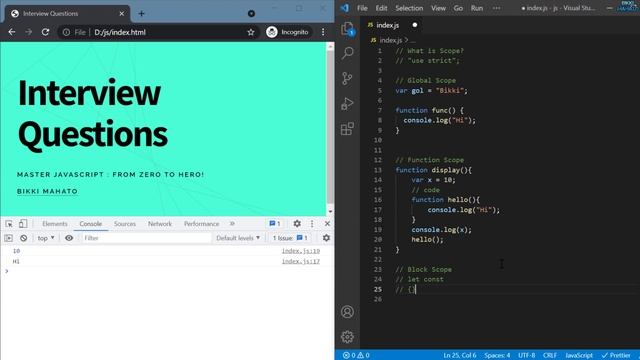Click the BIKKI MAHATO link
Viewport: 640px width, 360px height.
click(47, 191)
